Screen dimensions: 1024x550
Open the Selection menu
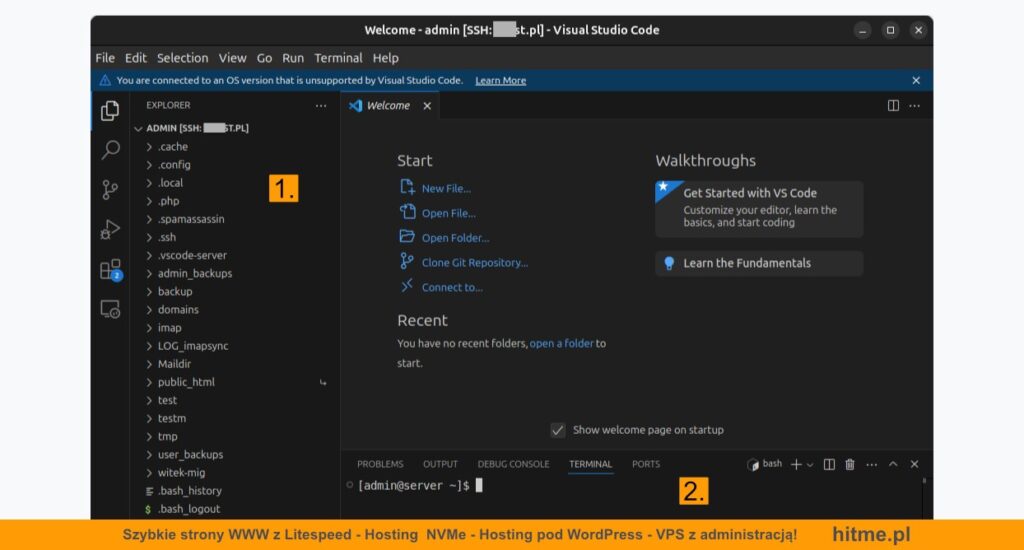coord(182,58)
